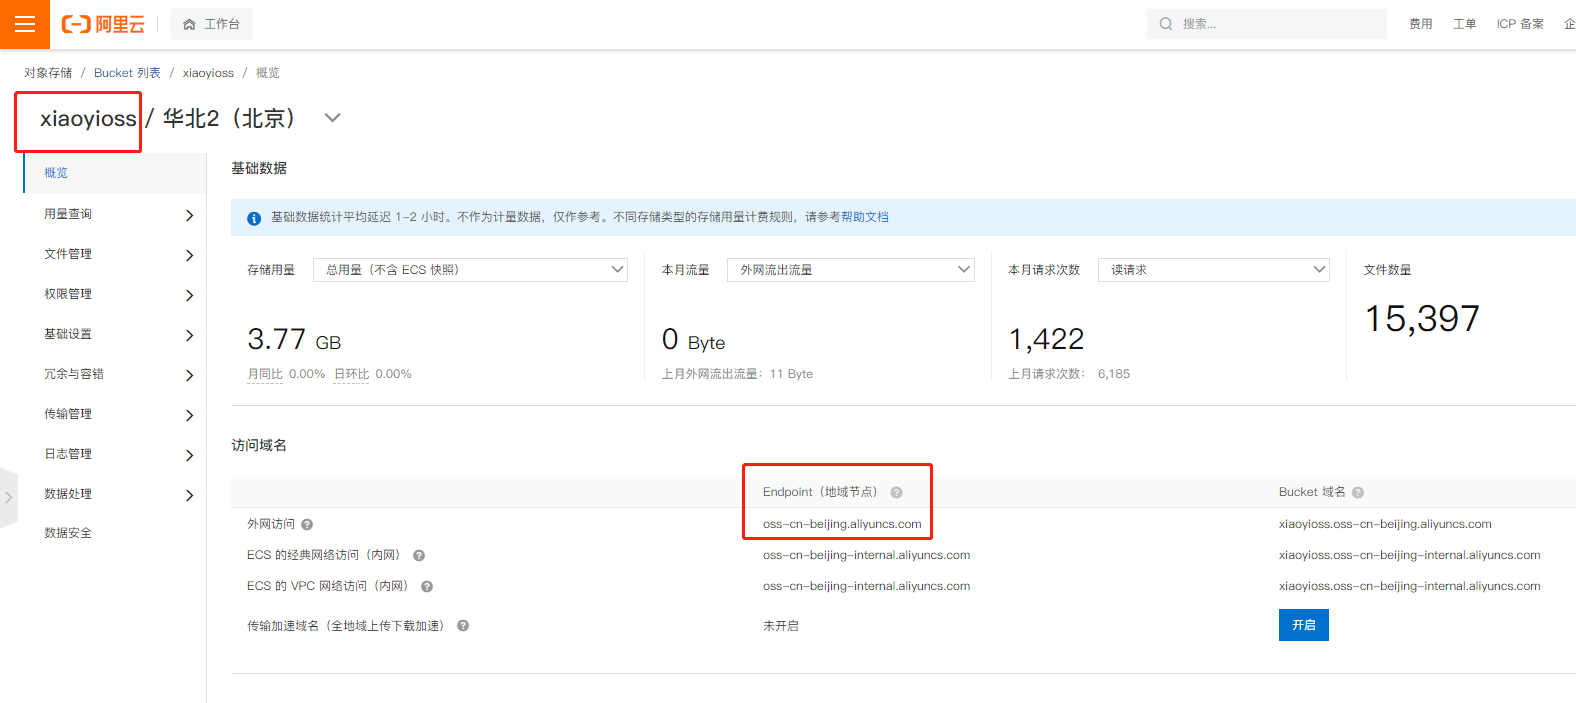Go to 对象存储 breadcrumb
1576x703 pixels.
[48, 73]
